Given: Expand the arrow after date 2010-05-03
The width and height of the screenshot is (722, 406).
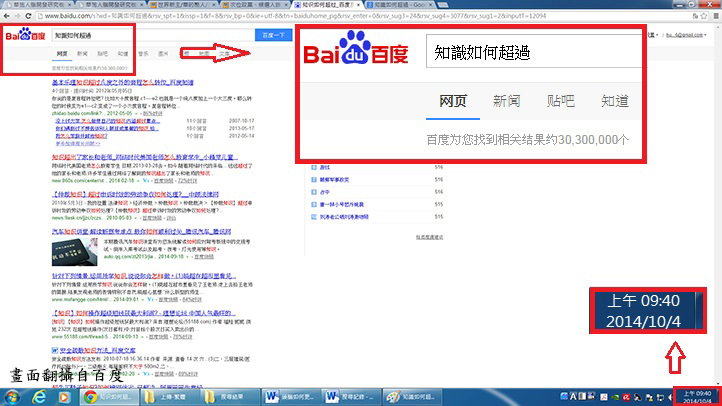Looking at the screenshot, I should pos(136,218).
